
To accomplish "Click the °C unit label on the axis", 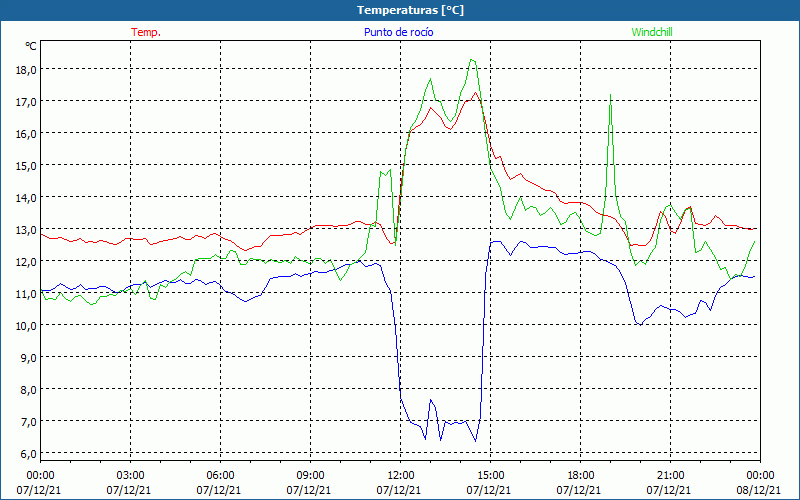I will click(31, 46).
